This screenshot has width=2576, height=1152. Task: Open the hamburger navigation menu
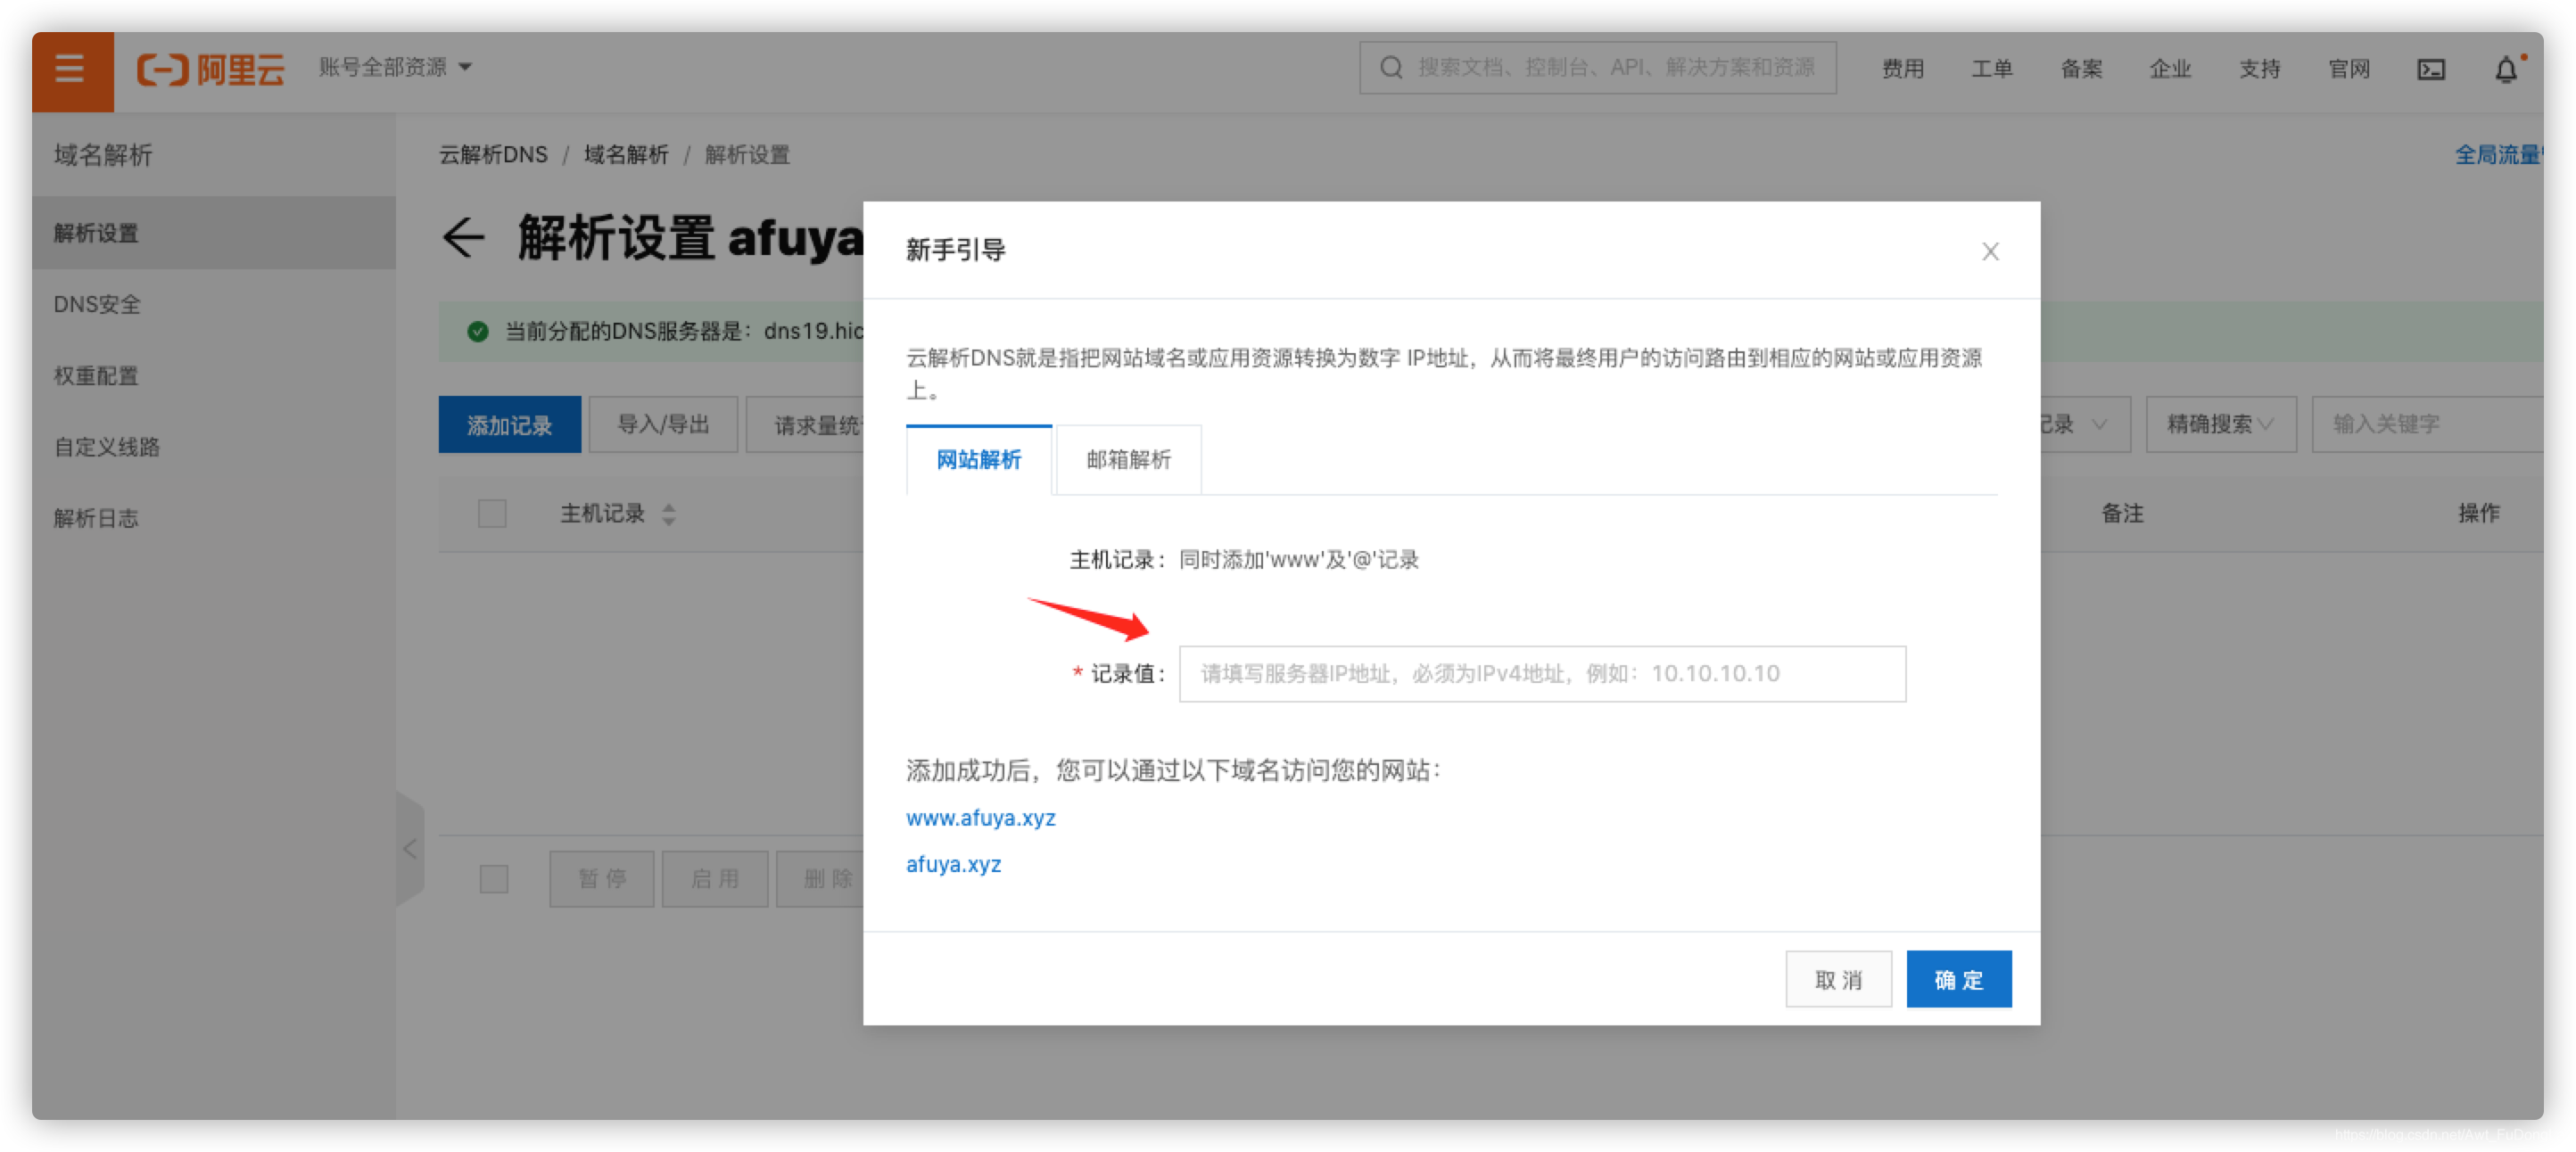tap(70, 70)
